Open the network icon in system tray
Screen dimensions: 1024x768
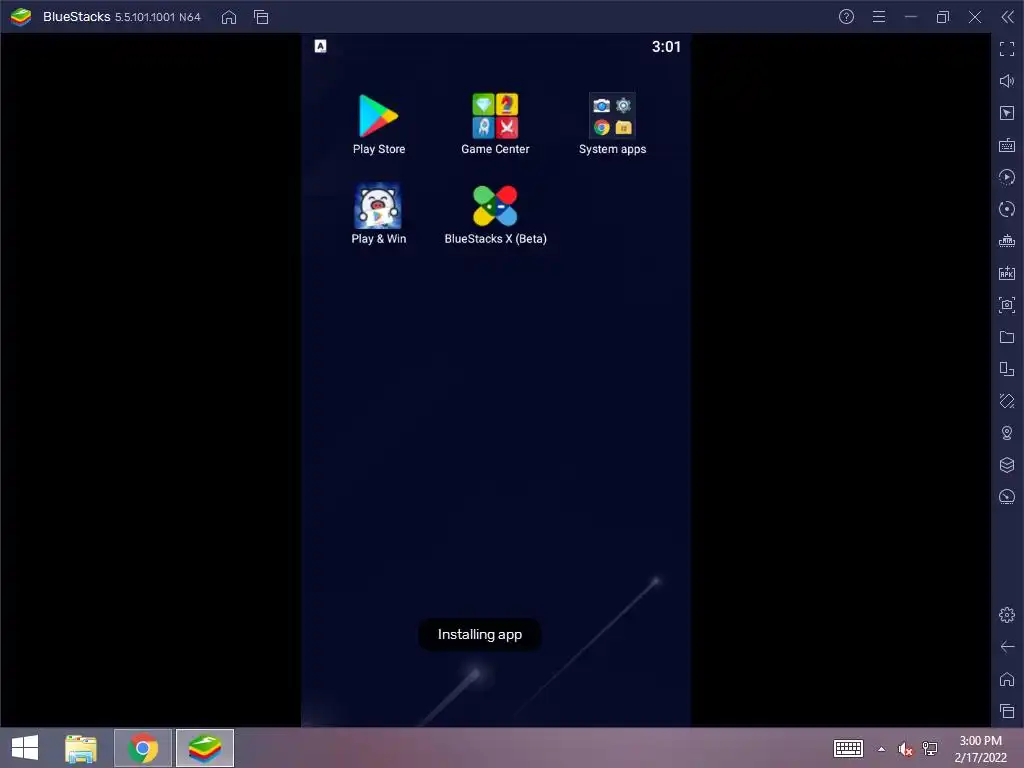tap(930, 749)
